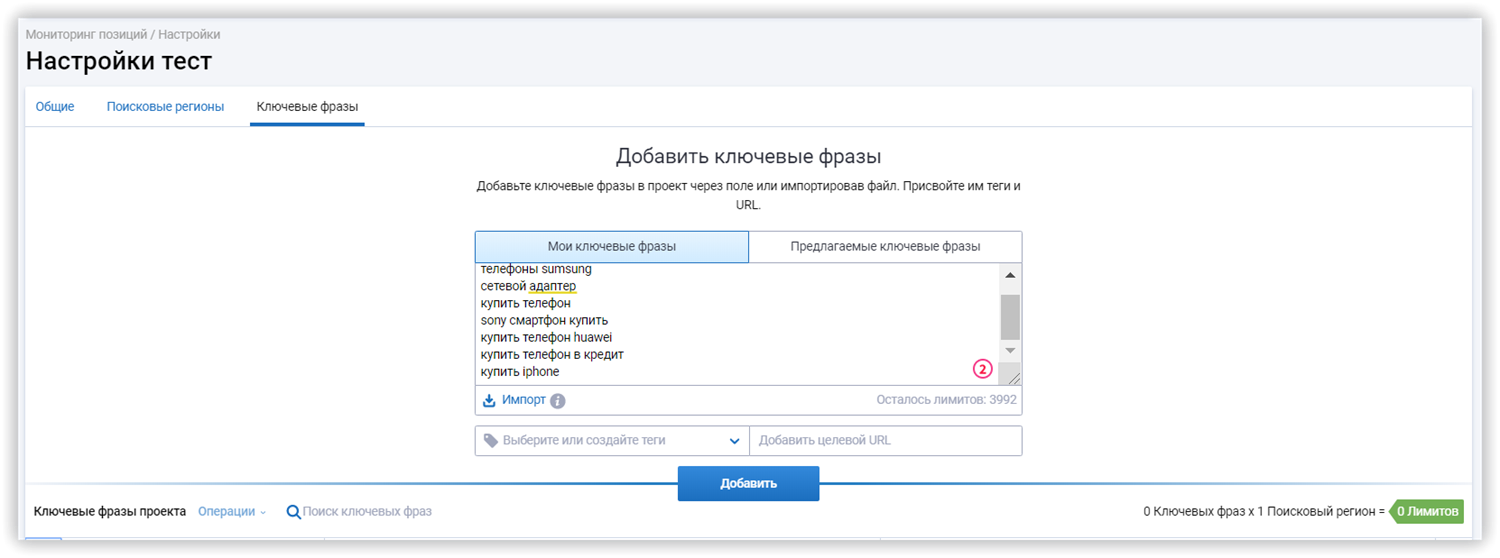Click the textarea resize handle icon
This screenshot has width=1500, height=558.
click(x=1012, y=377)
